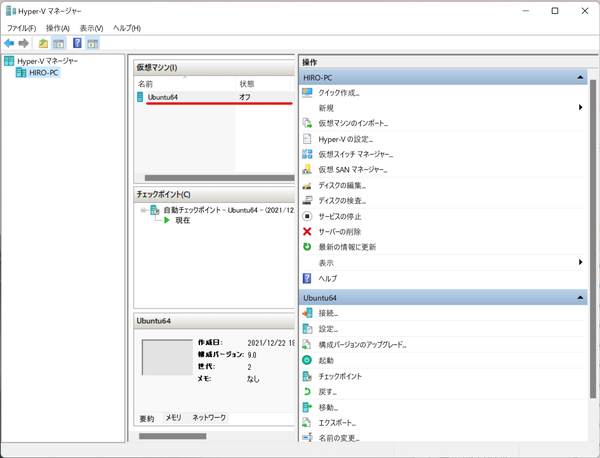This screenshot has width=600, height=458.
Task: Click the blue Help toolbar icon
Action: [x=77, y=43]
